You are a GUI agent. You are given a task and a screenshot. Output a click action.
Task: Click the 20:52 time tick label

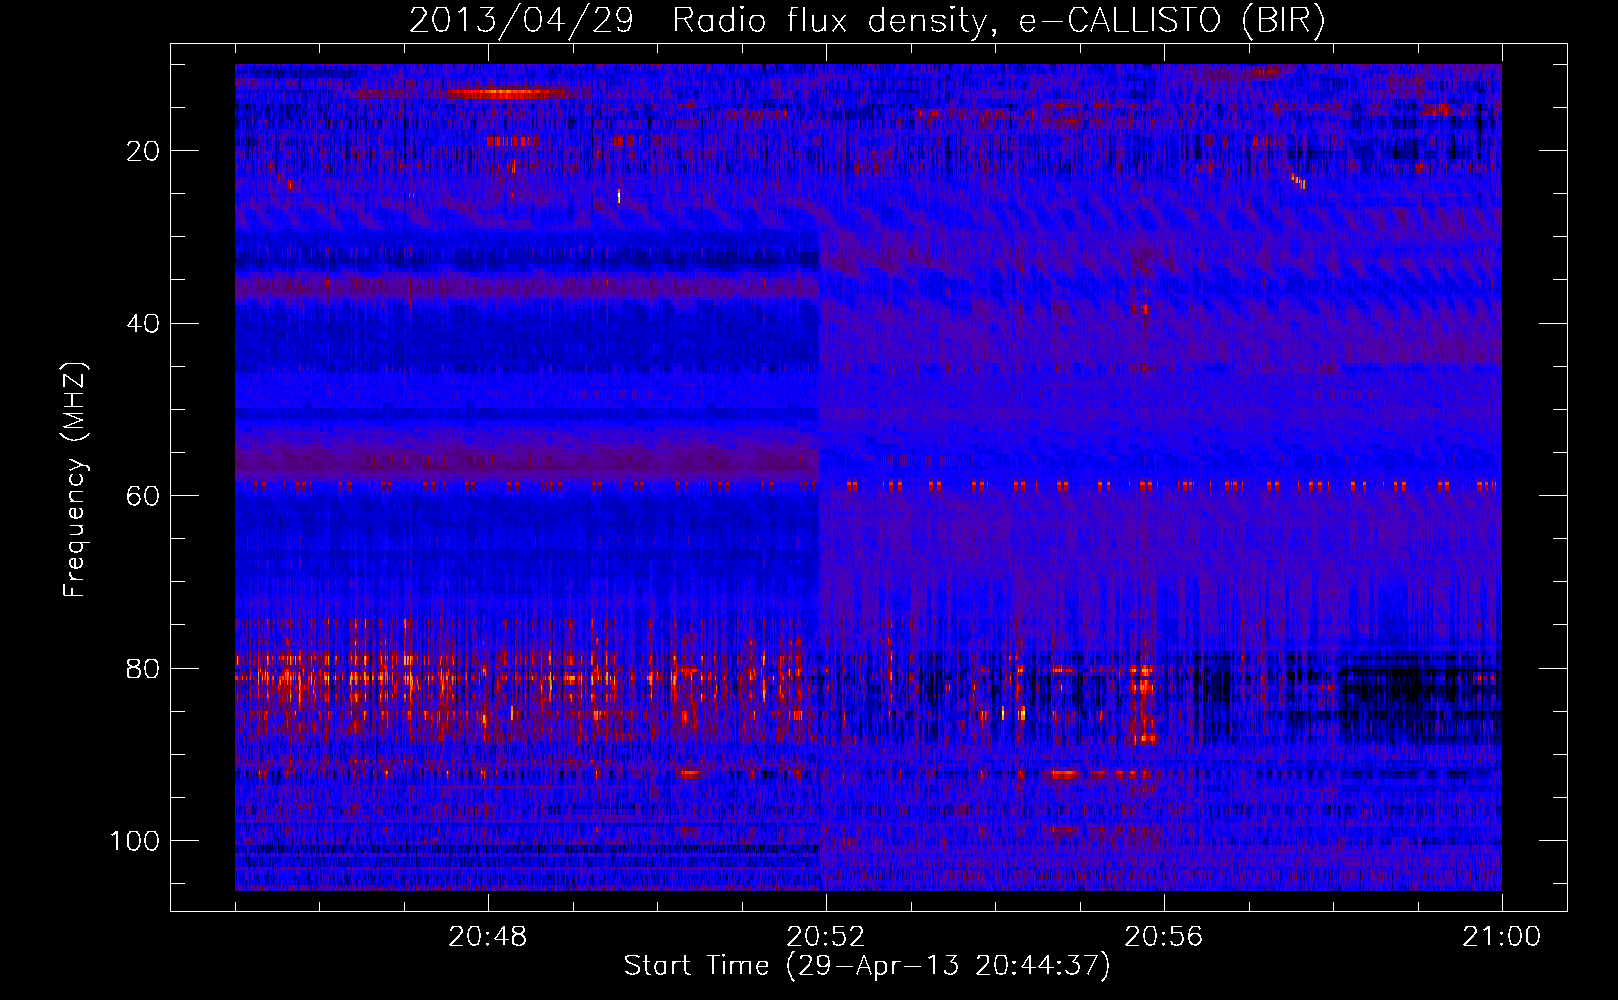[x=826, y=937]
